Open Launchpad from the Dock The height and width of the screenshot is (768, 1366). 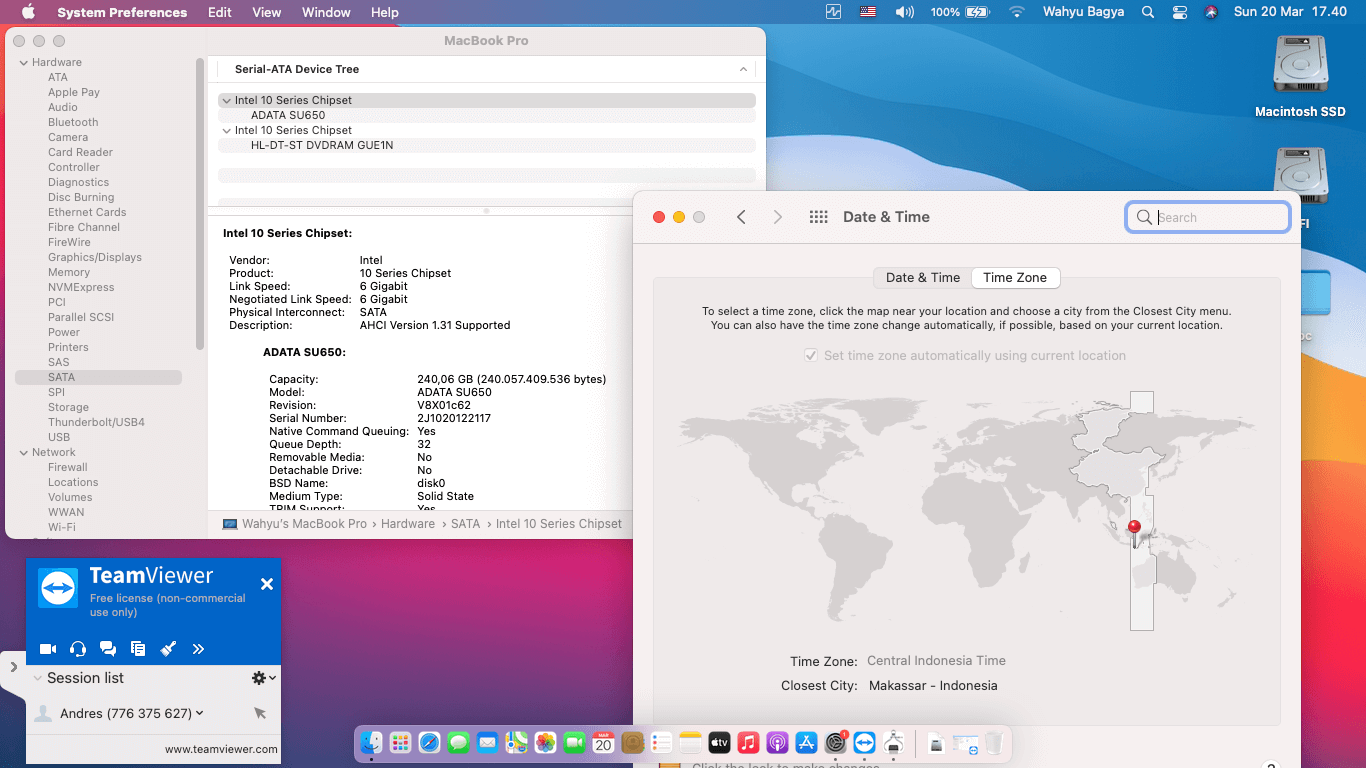401,743
